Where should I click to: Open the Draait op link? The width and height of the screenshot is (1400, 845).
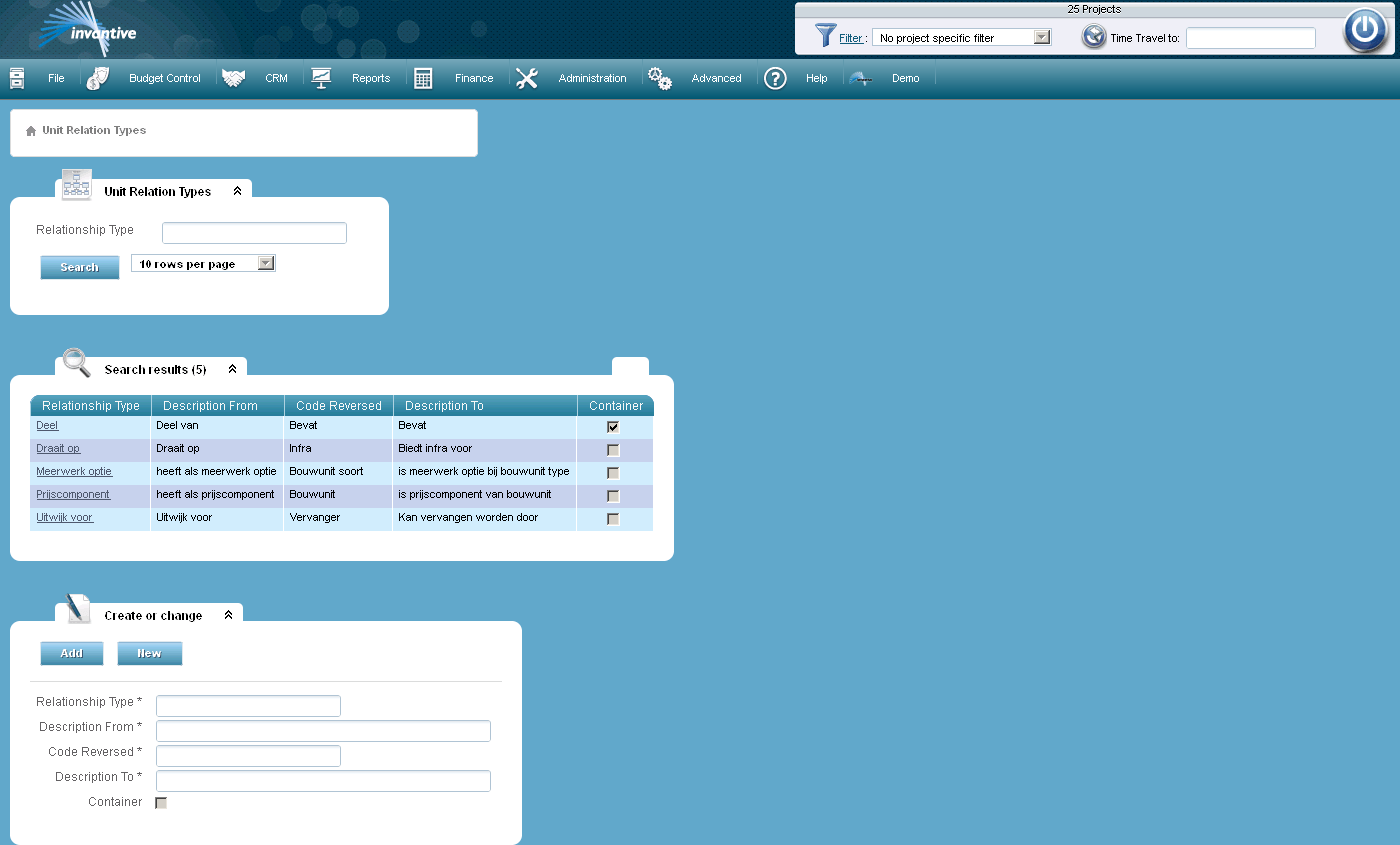coord(58,449)
